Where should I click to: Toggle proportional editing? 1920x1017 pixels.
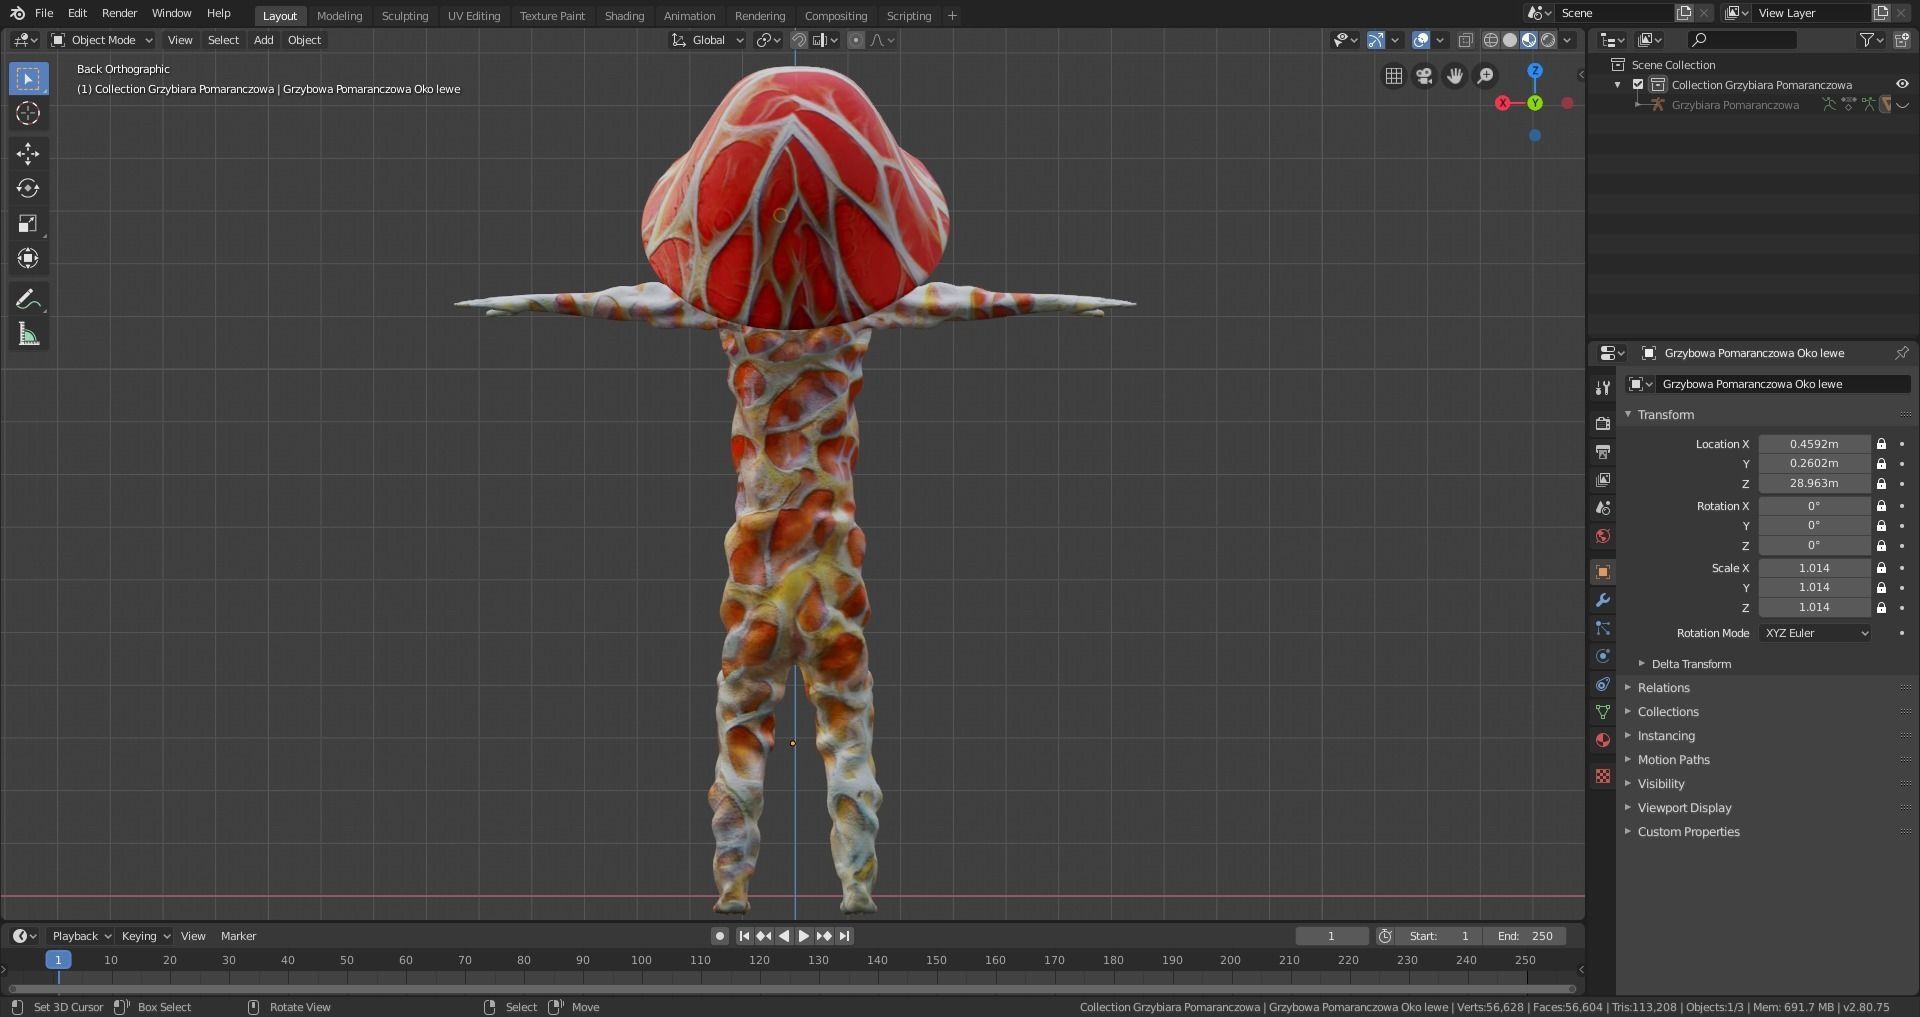(x=856, y=40)
